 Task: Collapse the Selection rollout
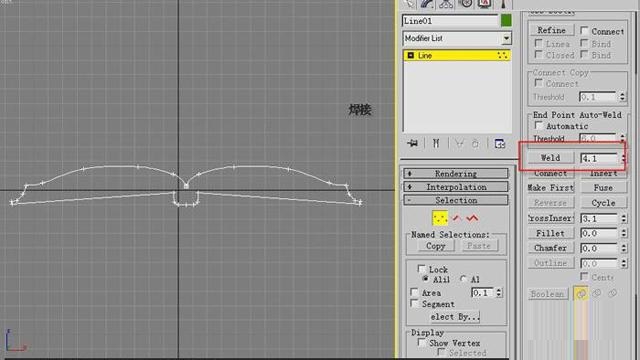click(456, 200)
